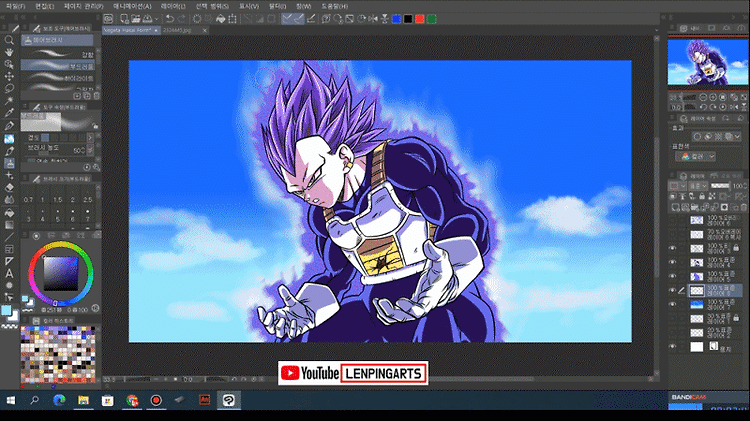
Task: Rotate canvas left in Navigator
Action: pos(703,107)
